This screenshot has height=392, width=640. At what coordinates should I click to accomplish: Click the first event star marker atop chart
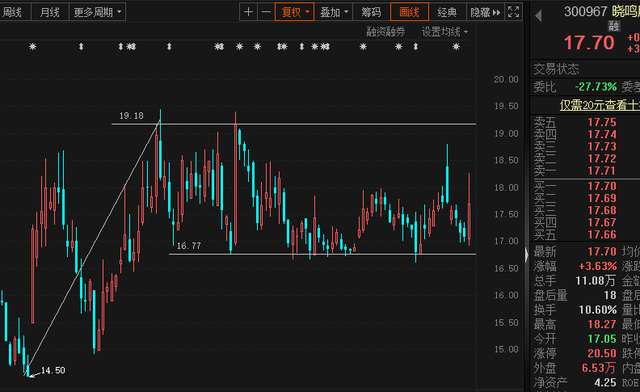coord(33,47)
